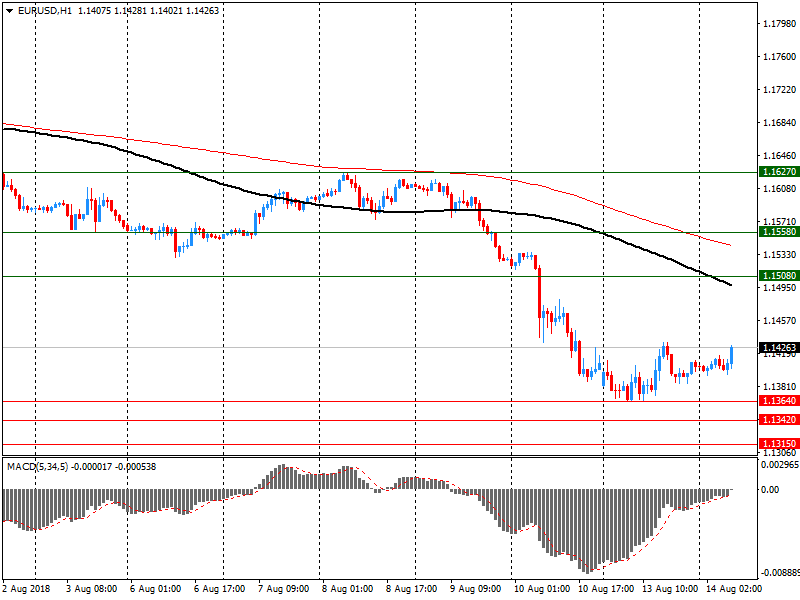800x600 pixels.
Task: Click the 1.13810 price scale value
Action: coord(780,387)
